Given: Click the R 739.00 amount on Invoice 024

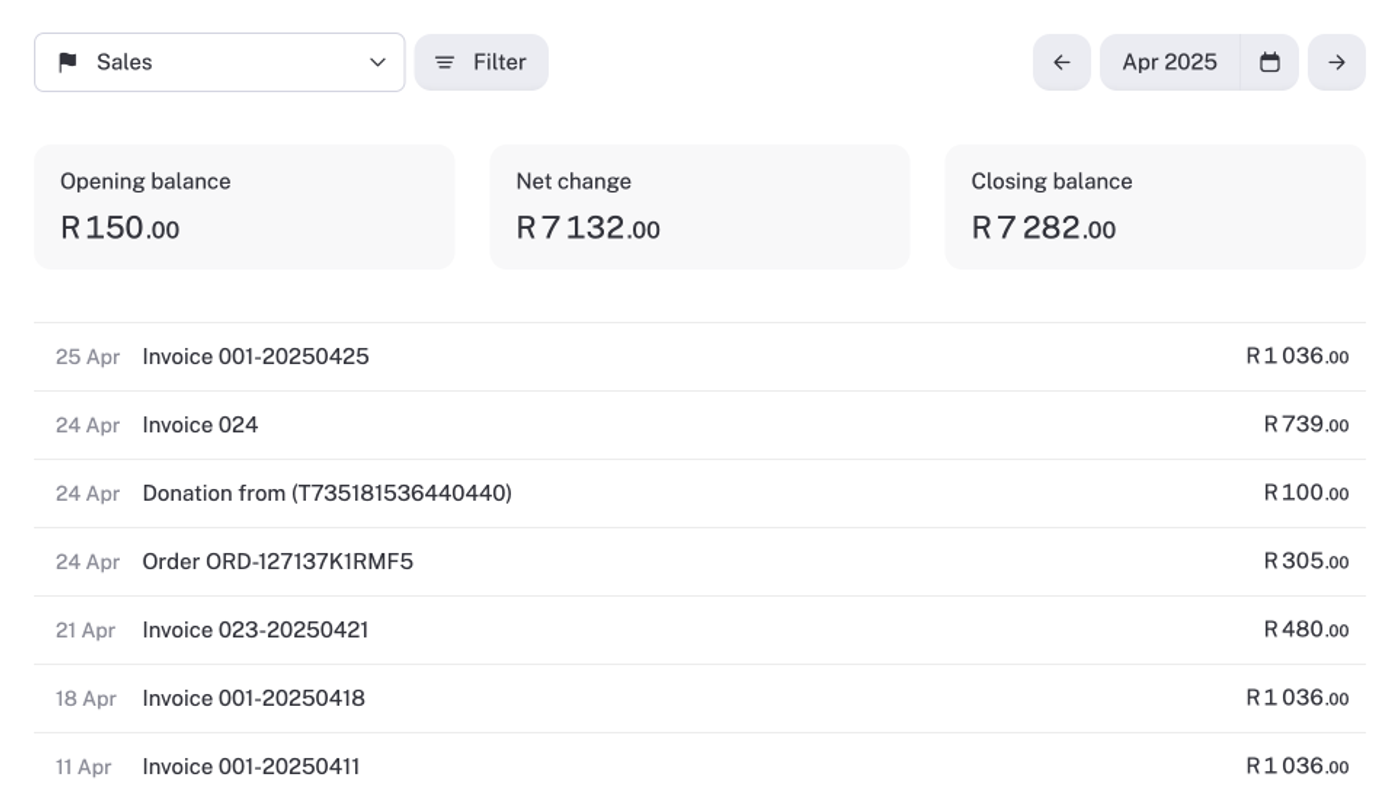Looking at the screenshot, I should click(1306, 425).
